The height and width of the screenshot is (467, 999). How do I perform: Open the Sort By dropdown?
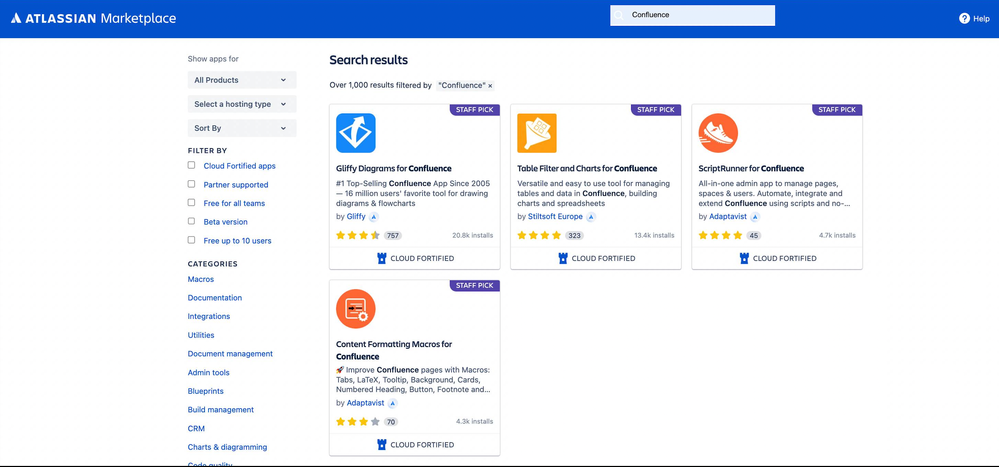pyautogui.click(x=242, y=128)
